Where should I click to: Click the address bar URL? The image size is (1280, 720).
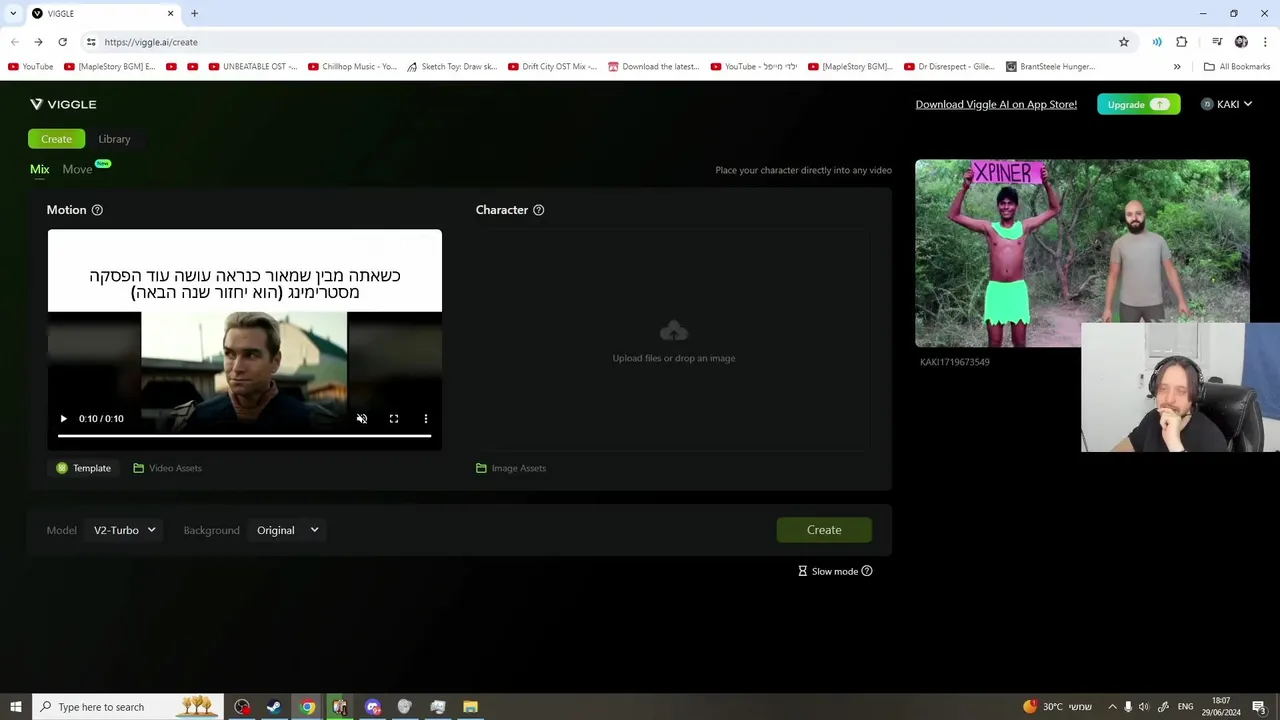[151, 42]
